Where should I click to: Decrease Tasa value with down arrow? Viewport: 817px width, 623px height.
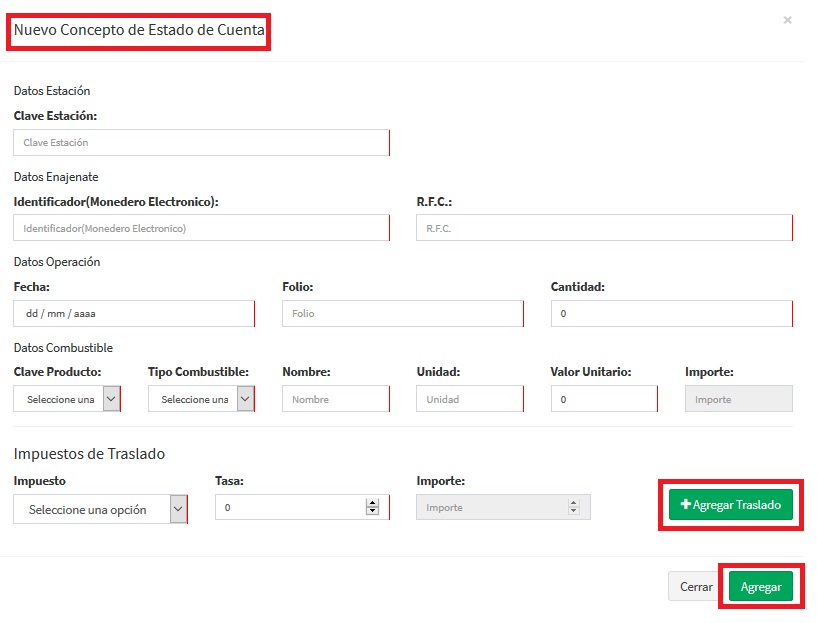pyautogui.click(x=372, y=512)
